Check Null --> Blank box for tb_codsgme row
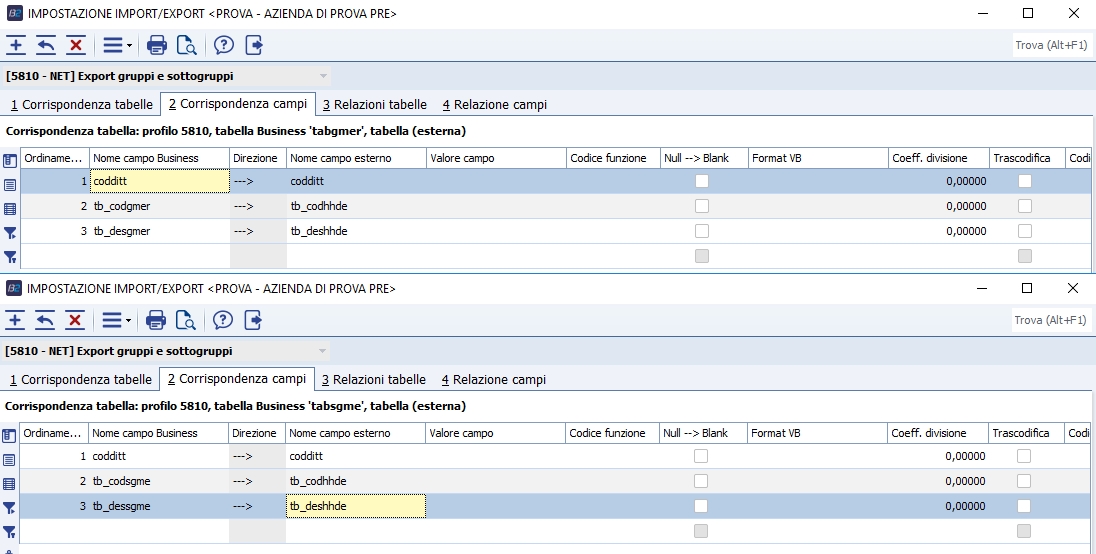 701,481
